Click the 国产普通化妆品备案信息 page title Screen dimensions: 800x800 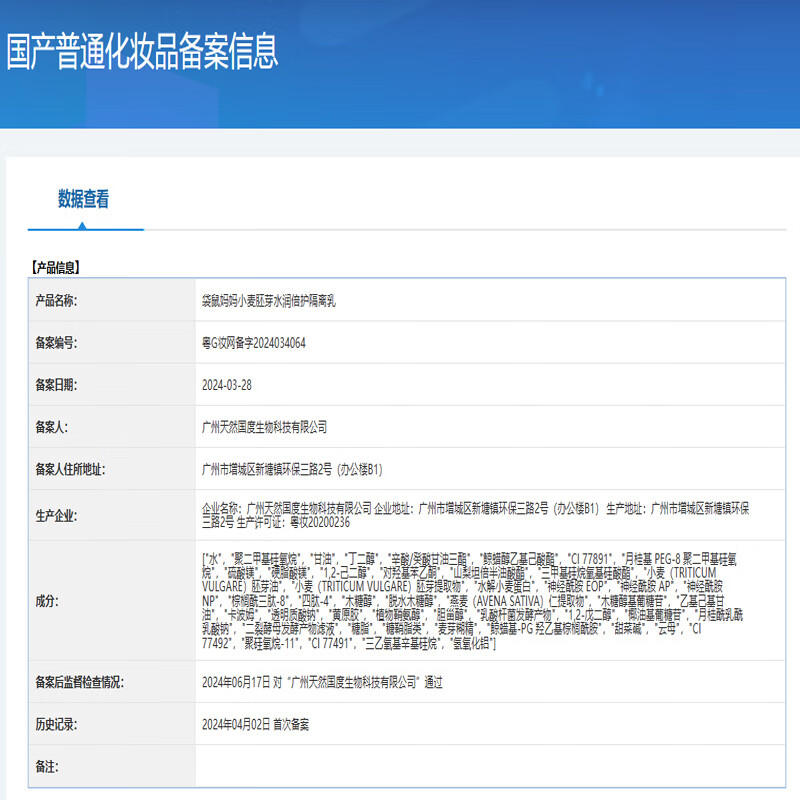click(142, 51)
